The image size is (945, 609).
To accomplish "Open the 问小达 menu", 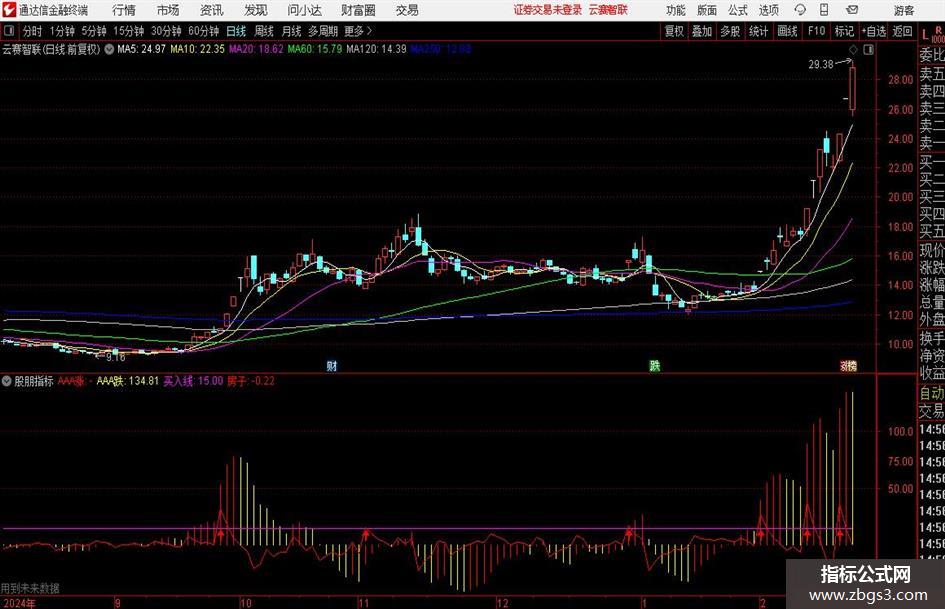I will 304,10.
